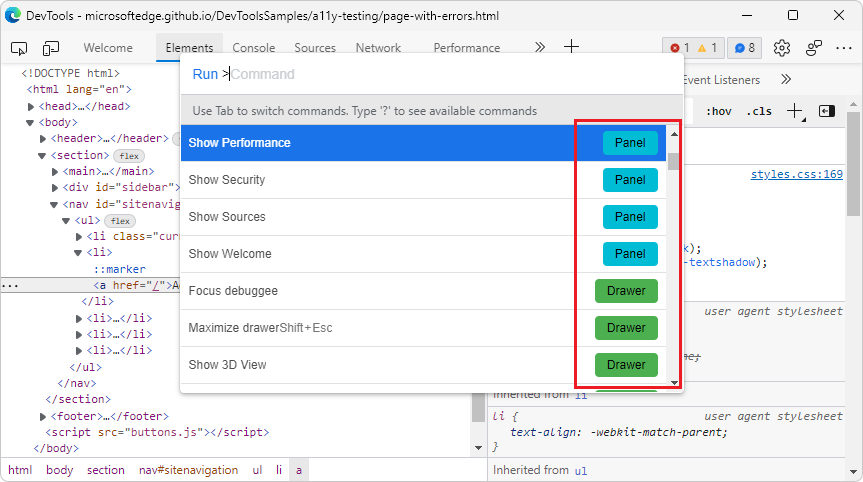Toggle the flex badge on ul
This screenshot has width=863, height=482.
(x=120, y=221)
